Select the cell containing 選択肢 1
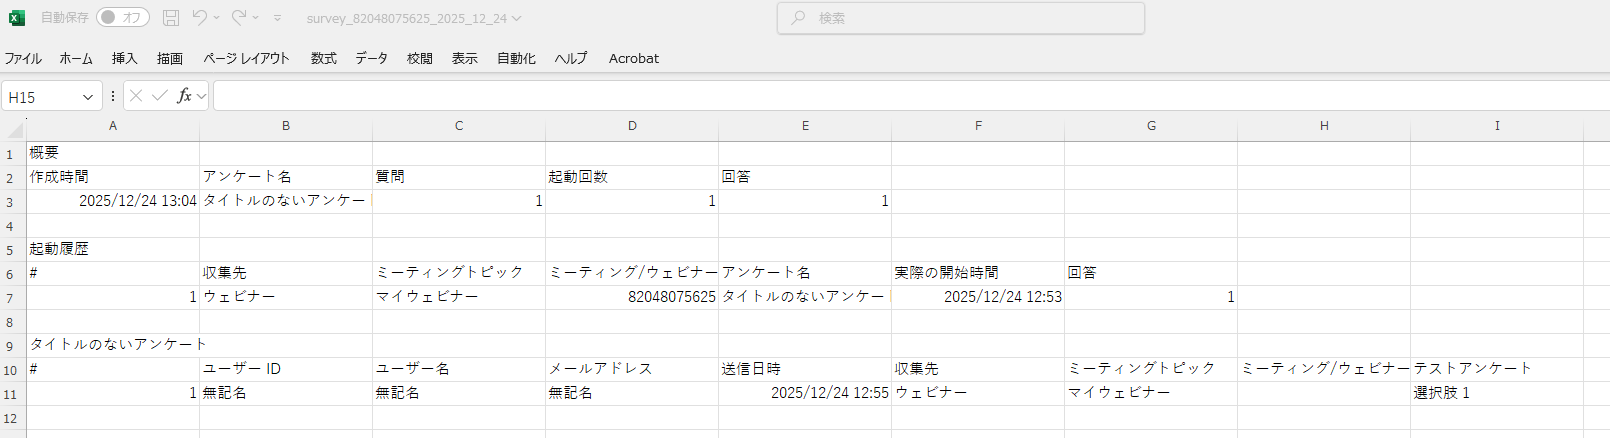Viewport: 1610px width, 438px height. (1496, 393)
